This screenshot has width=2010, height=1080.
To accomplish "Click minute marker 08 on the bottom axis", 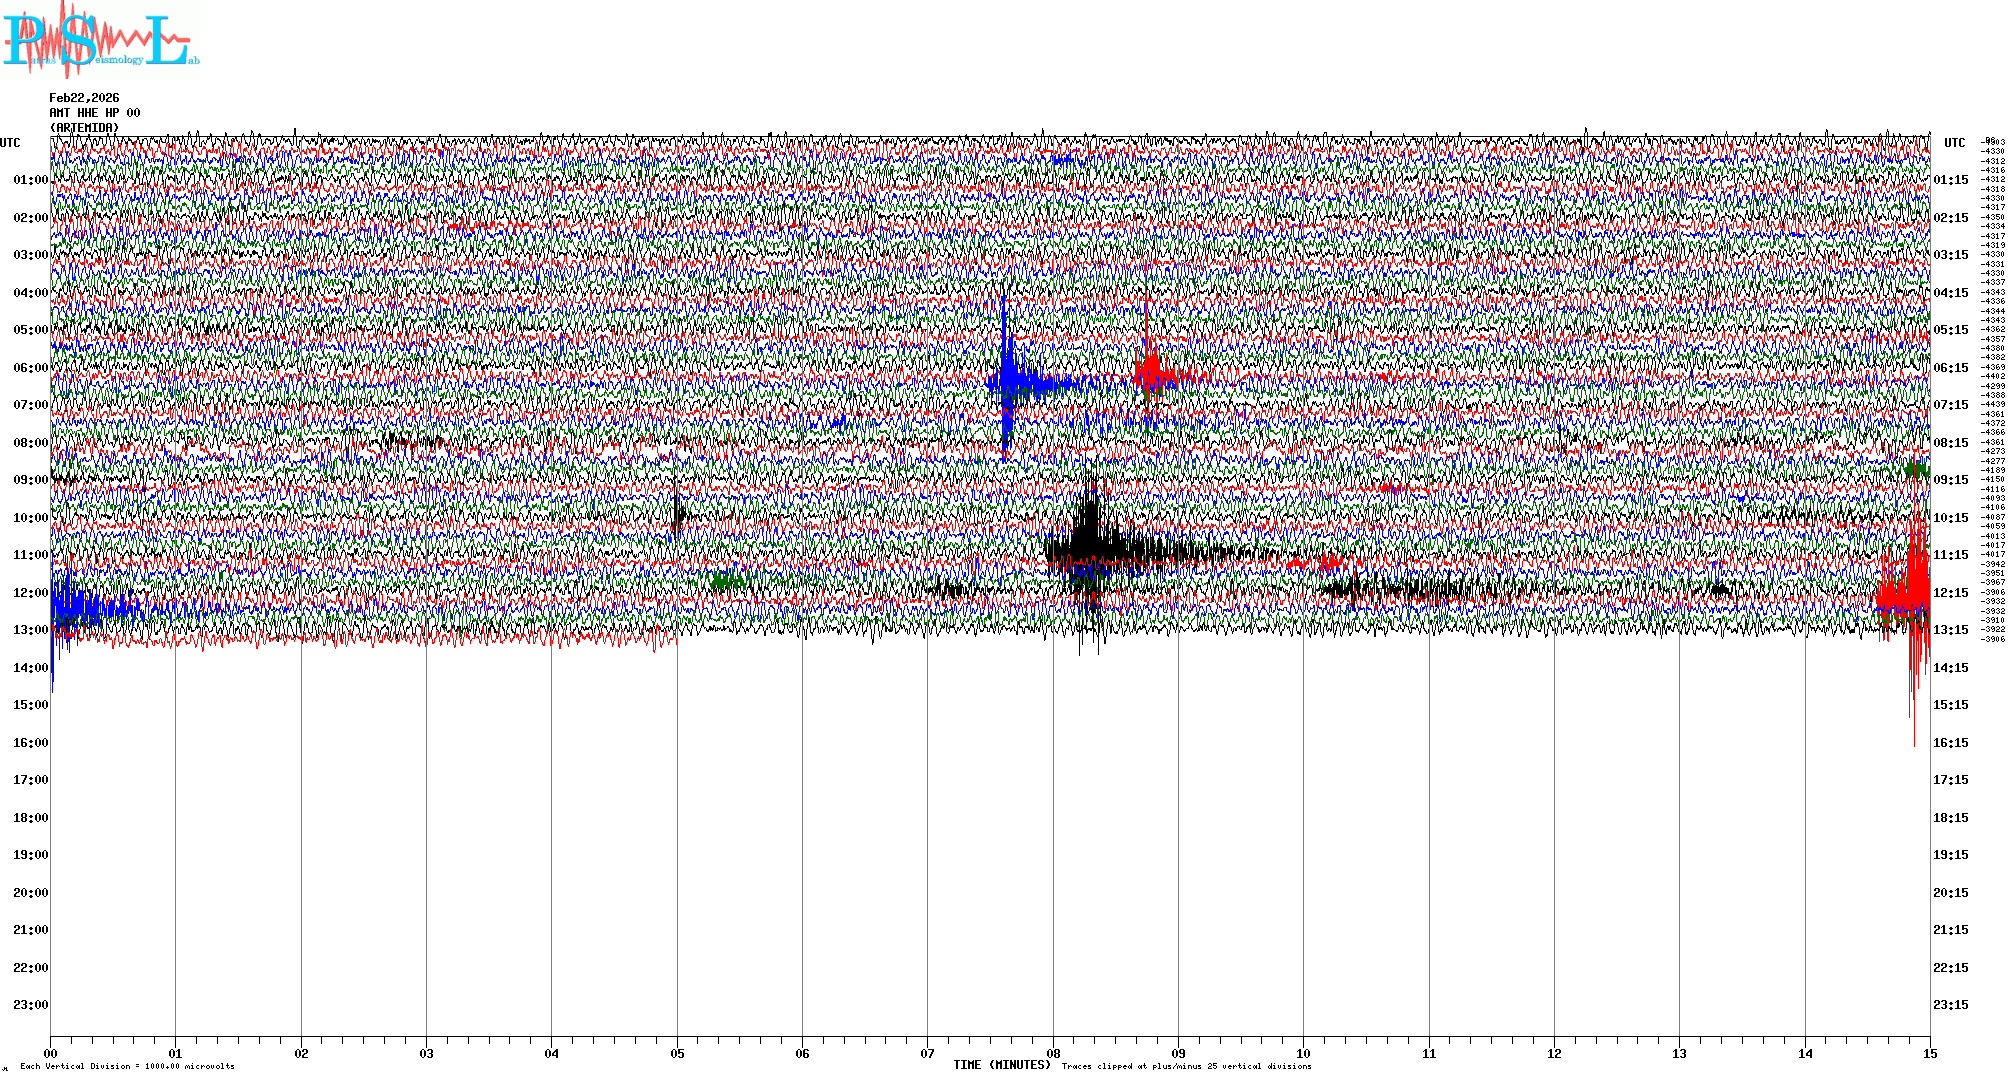I will coord(1053,1053).
